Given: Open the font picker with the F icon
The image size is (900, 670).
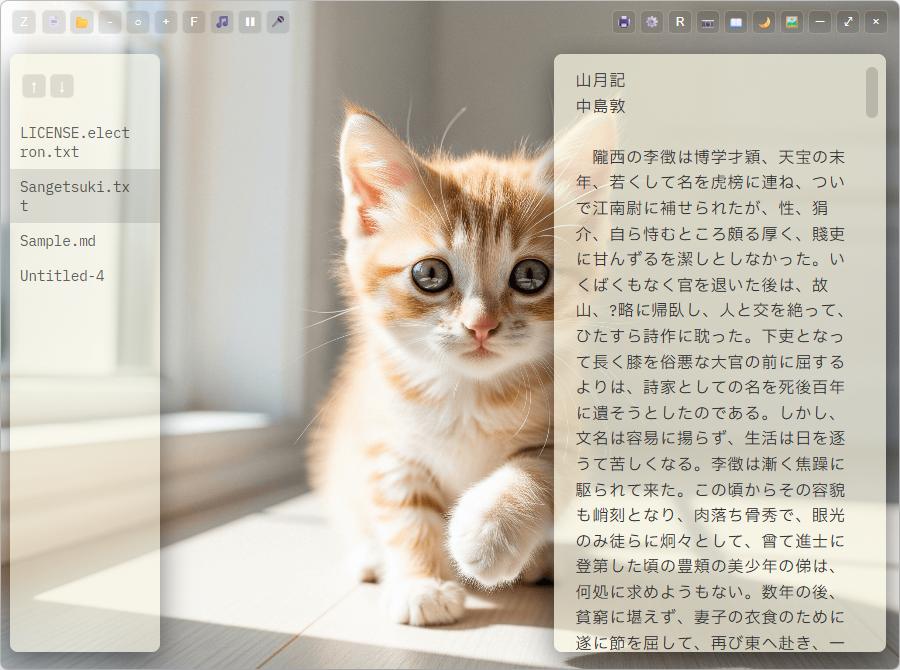Looking at the screenshot, I should pos(193,21).
